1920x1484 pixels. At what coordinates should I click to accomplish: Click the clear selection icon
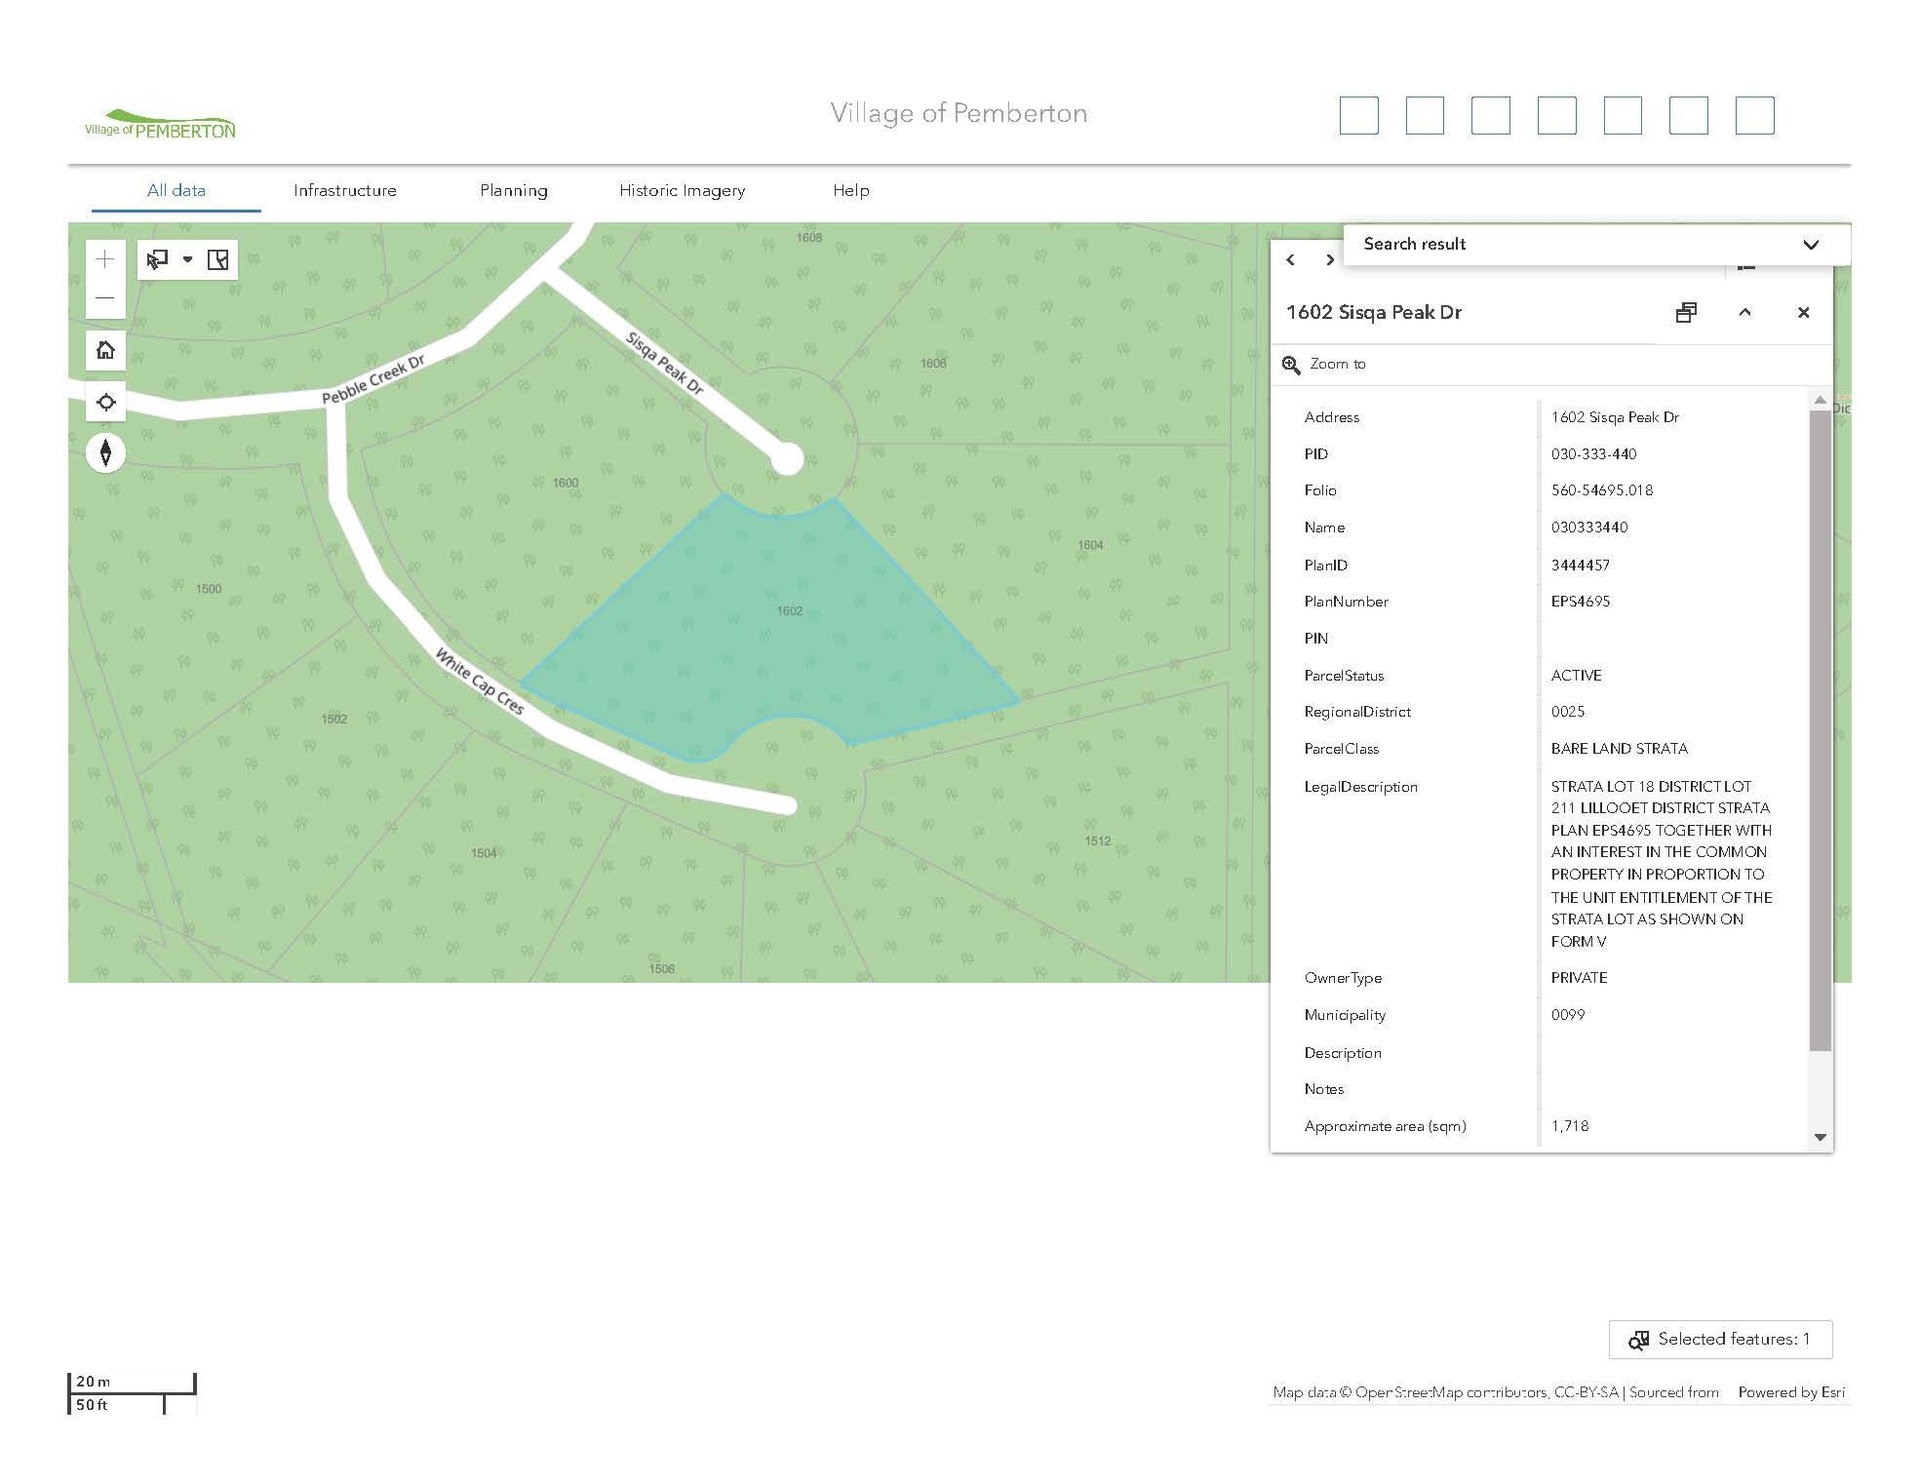[218, 260]
